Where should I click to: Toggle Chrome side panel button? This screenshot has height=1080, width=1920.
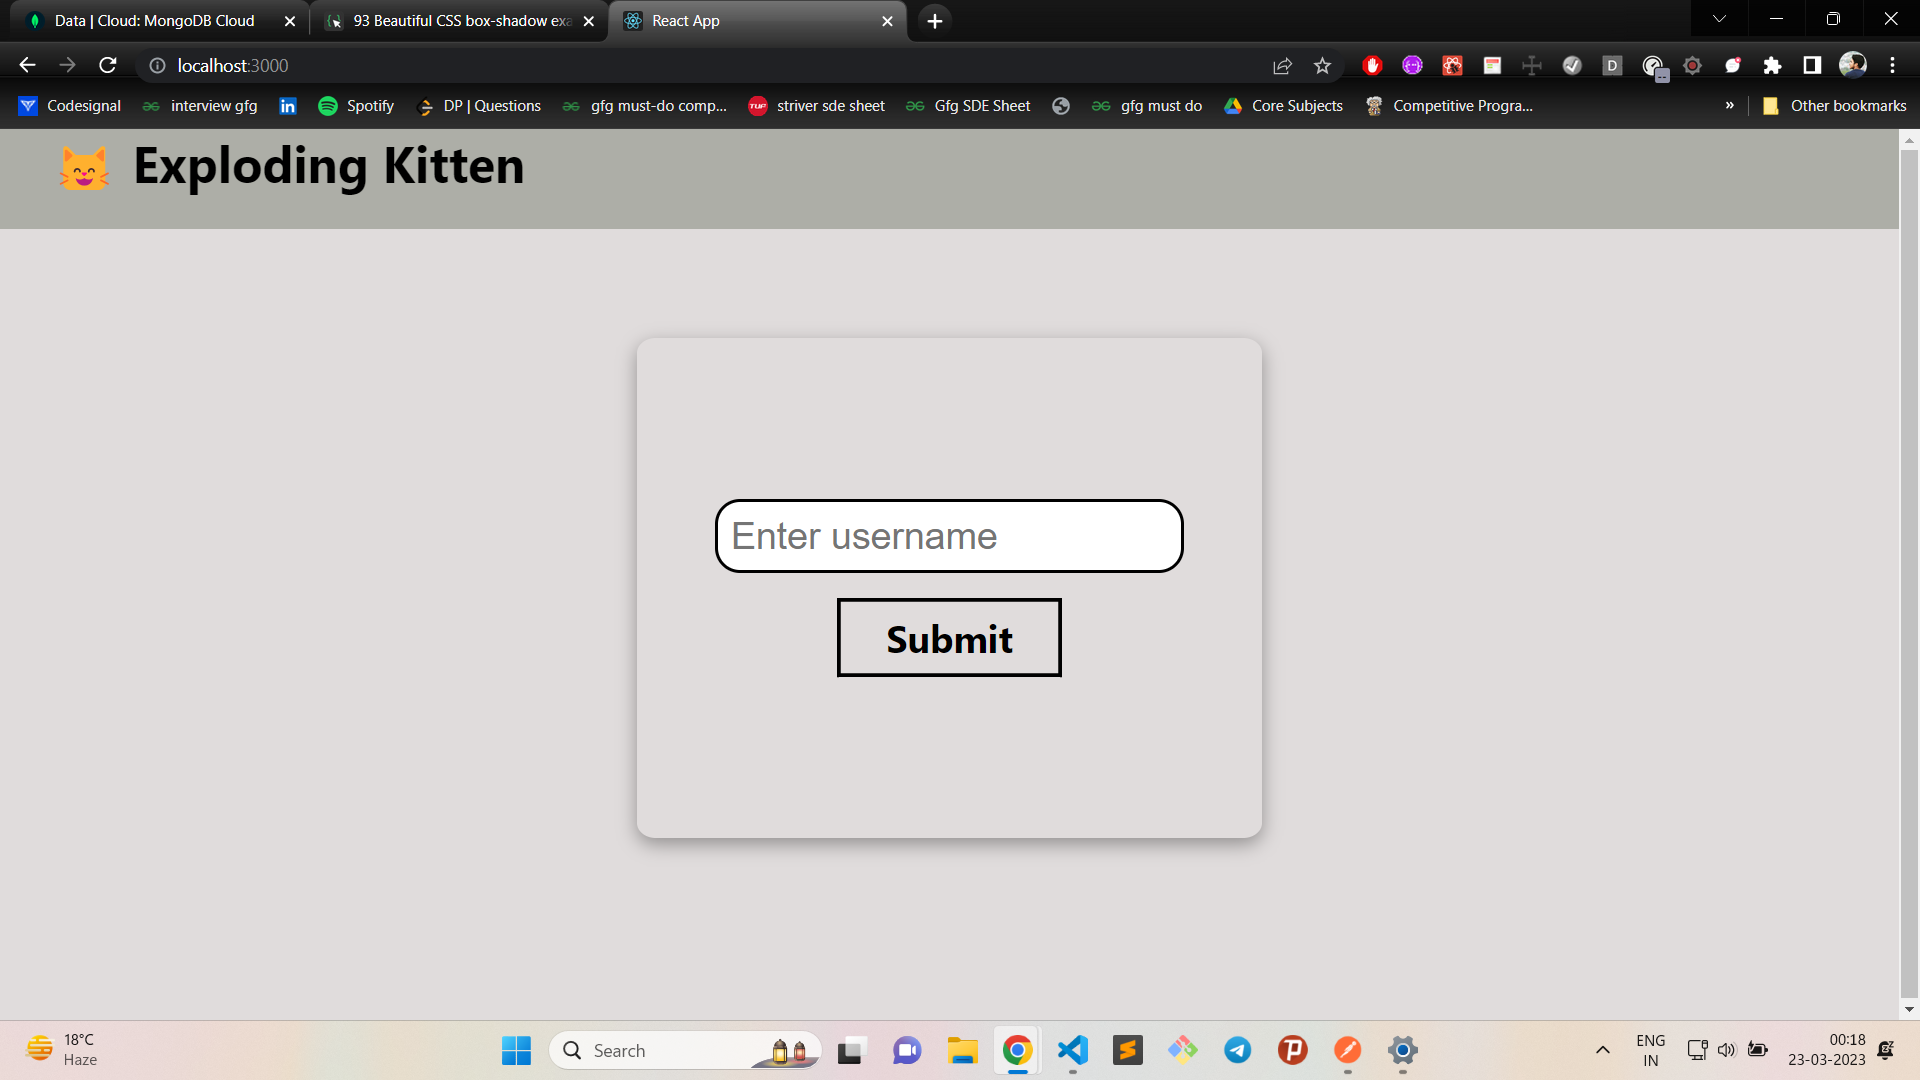1811,65
